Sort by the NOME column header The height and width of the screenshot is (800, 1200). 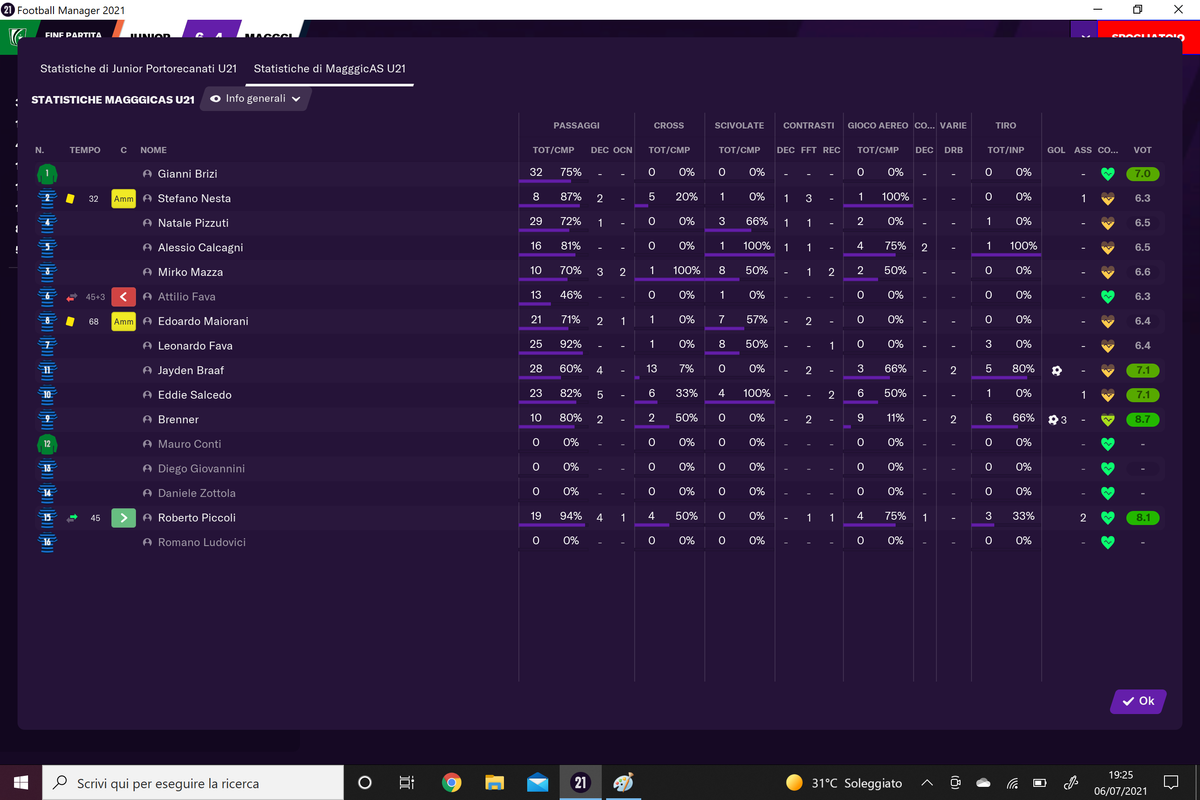coord(153,150)
